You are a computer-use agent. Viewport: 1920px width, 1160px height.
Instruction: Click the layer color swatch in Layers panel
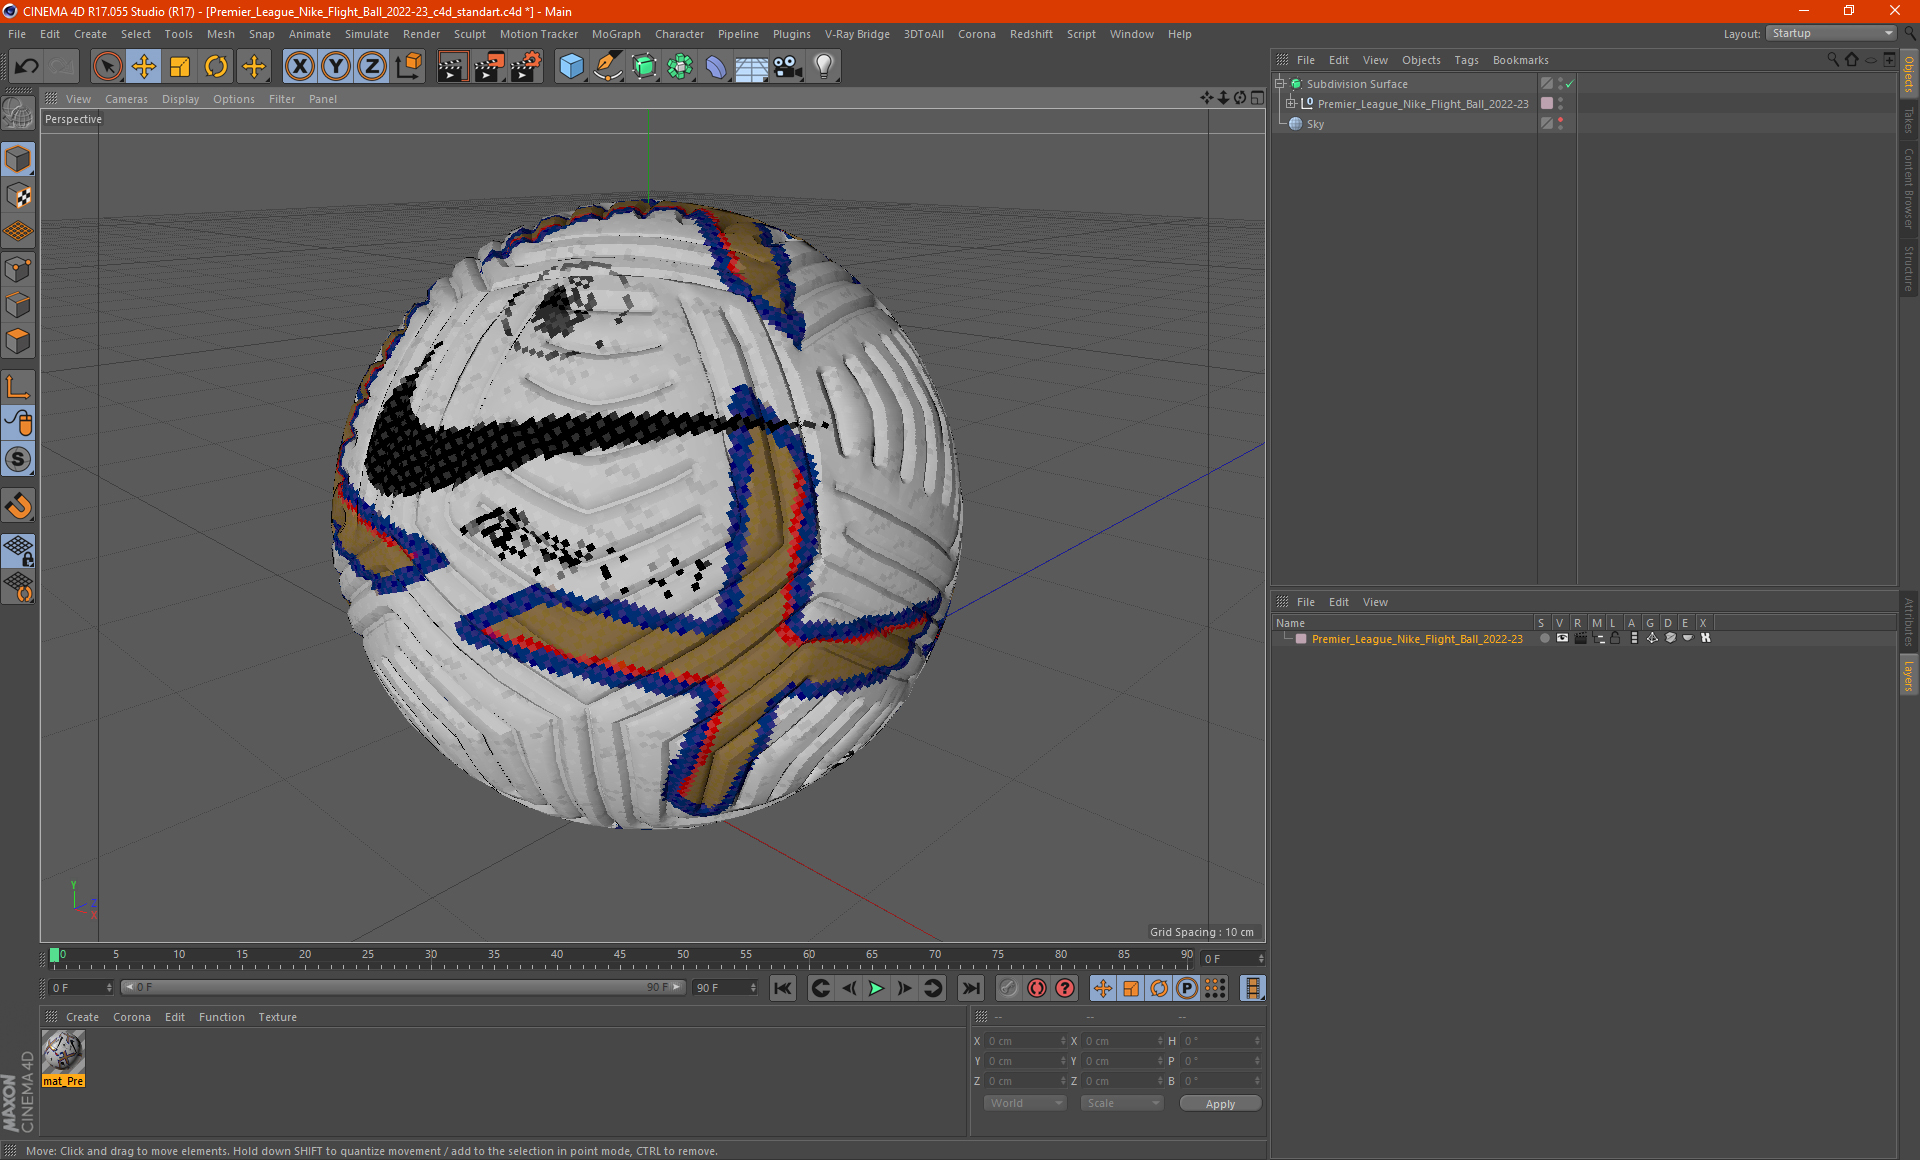click(x=1301, y=639)
